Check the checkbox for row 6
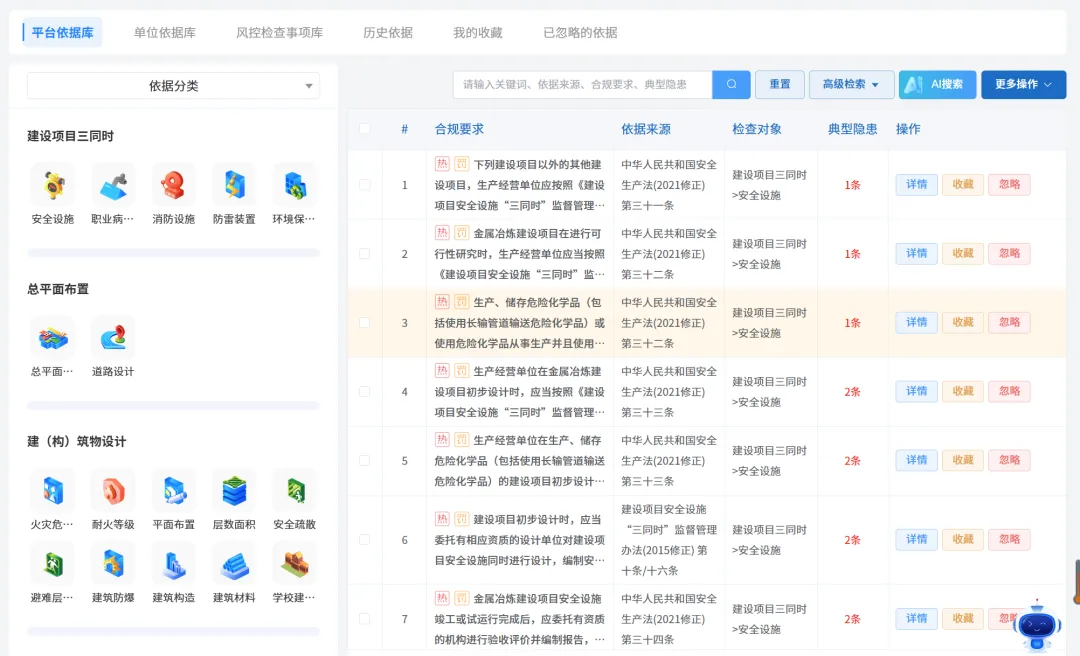The height and width of the screenshot is (656, 1080). [364, 540]
